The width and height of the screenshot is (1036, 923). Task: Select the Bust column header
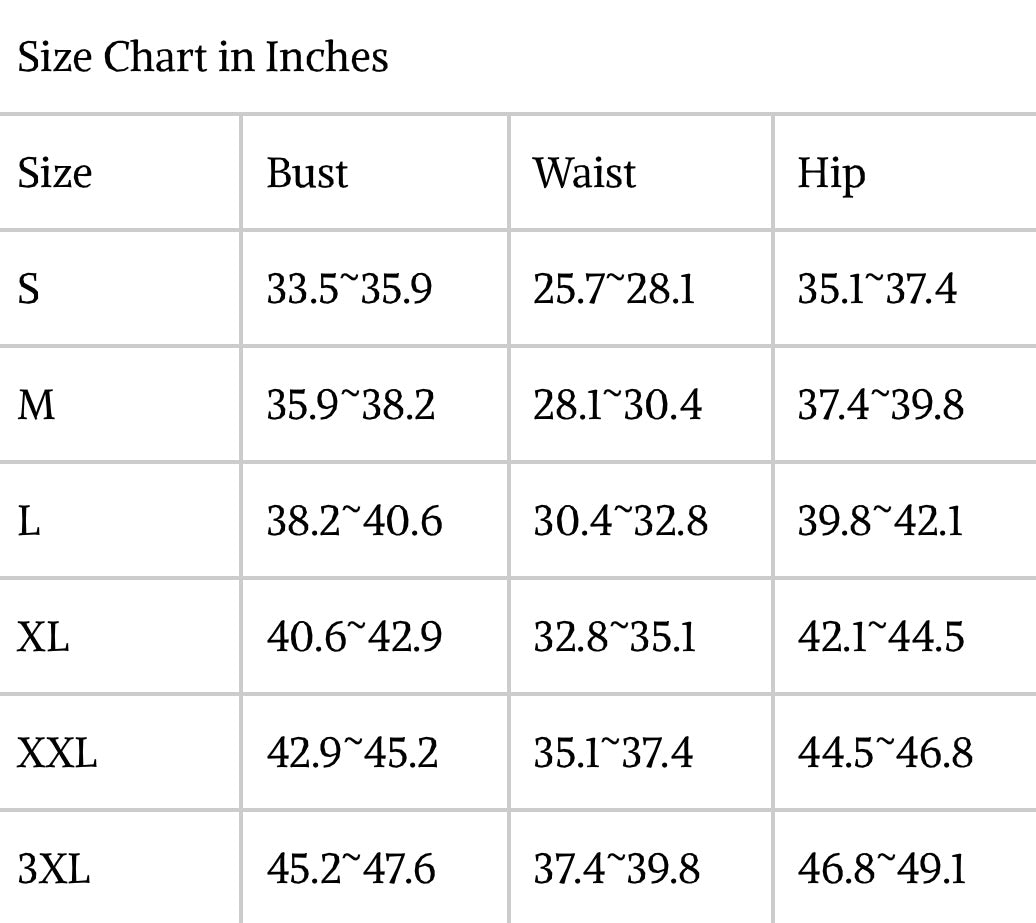point(307,173)
